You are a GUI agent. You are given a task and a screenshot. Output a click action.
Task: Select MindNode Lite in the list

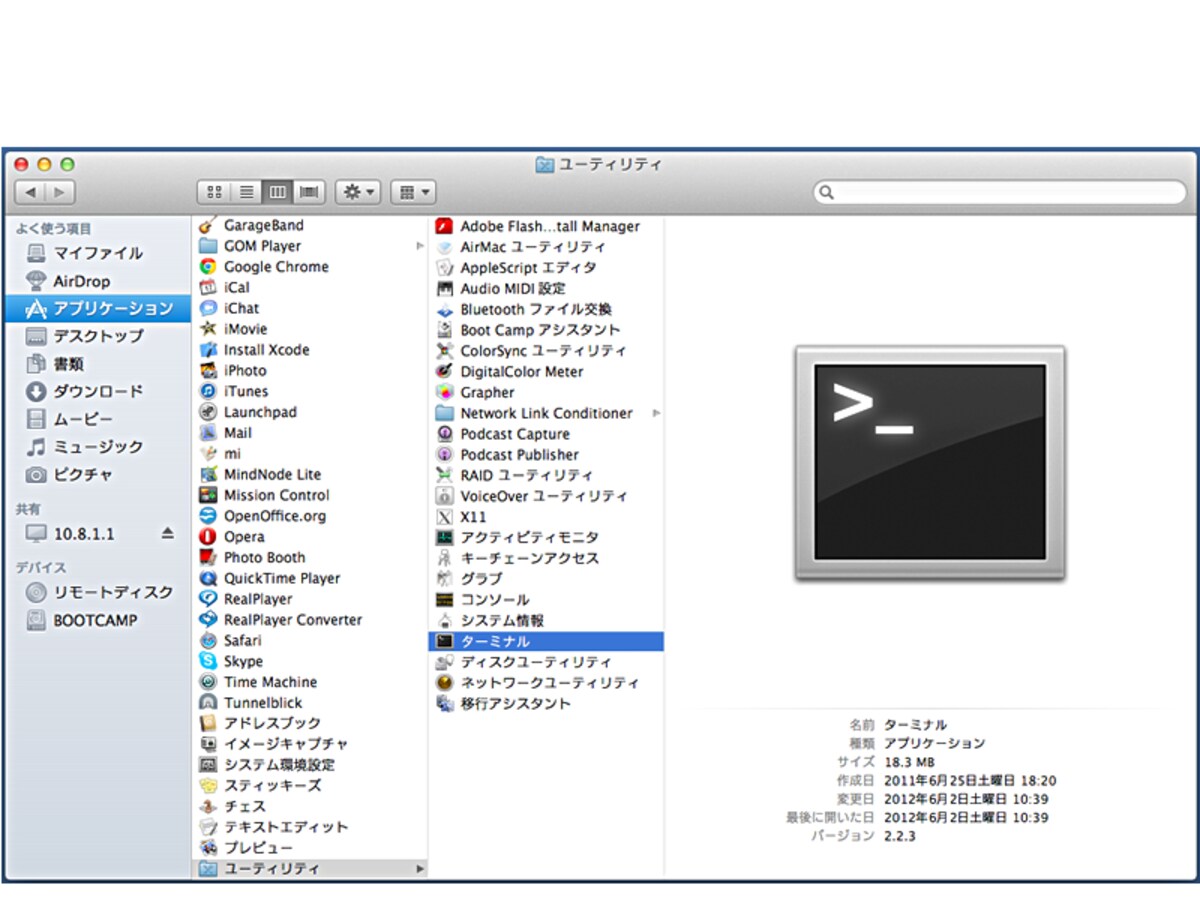[x=310, y=474]
